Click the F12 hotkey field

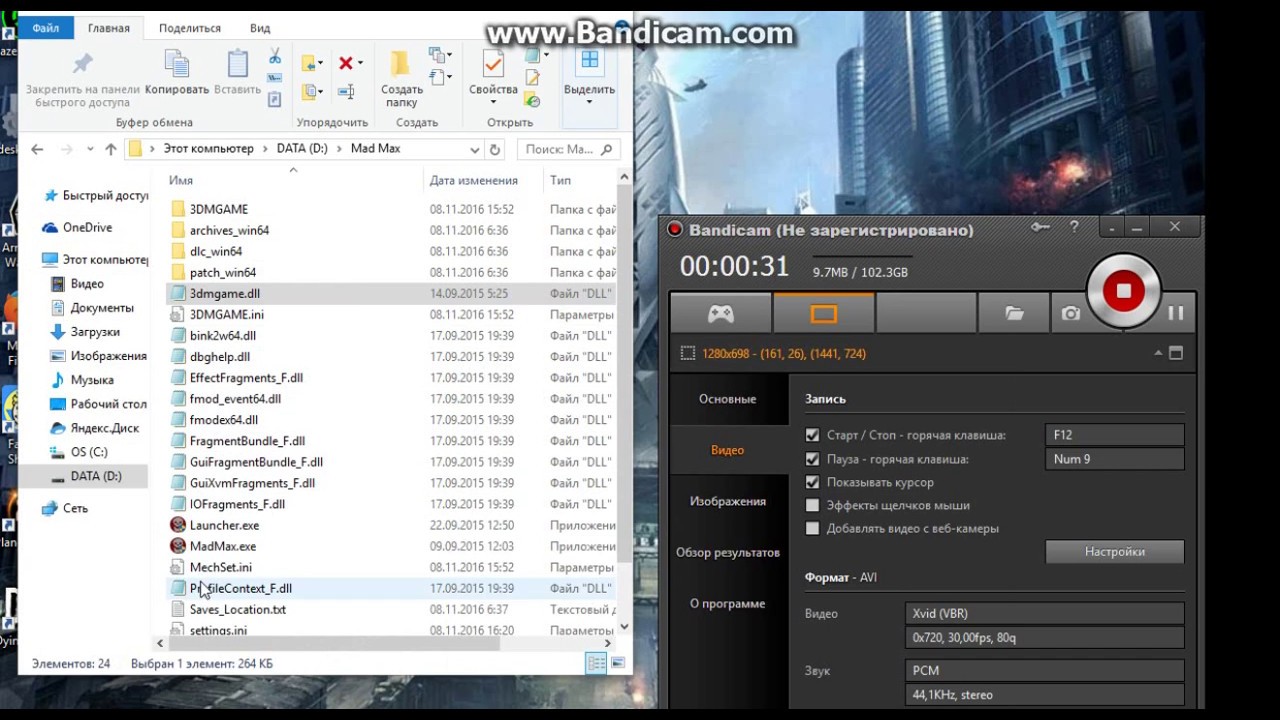1115,435
